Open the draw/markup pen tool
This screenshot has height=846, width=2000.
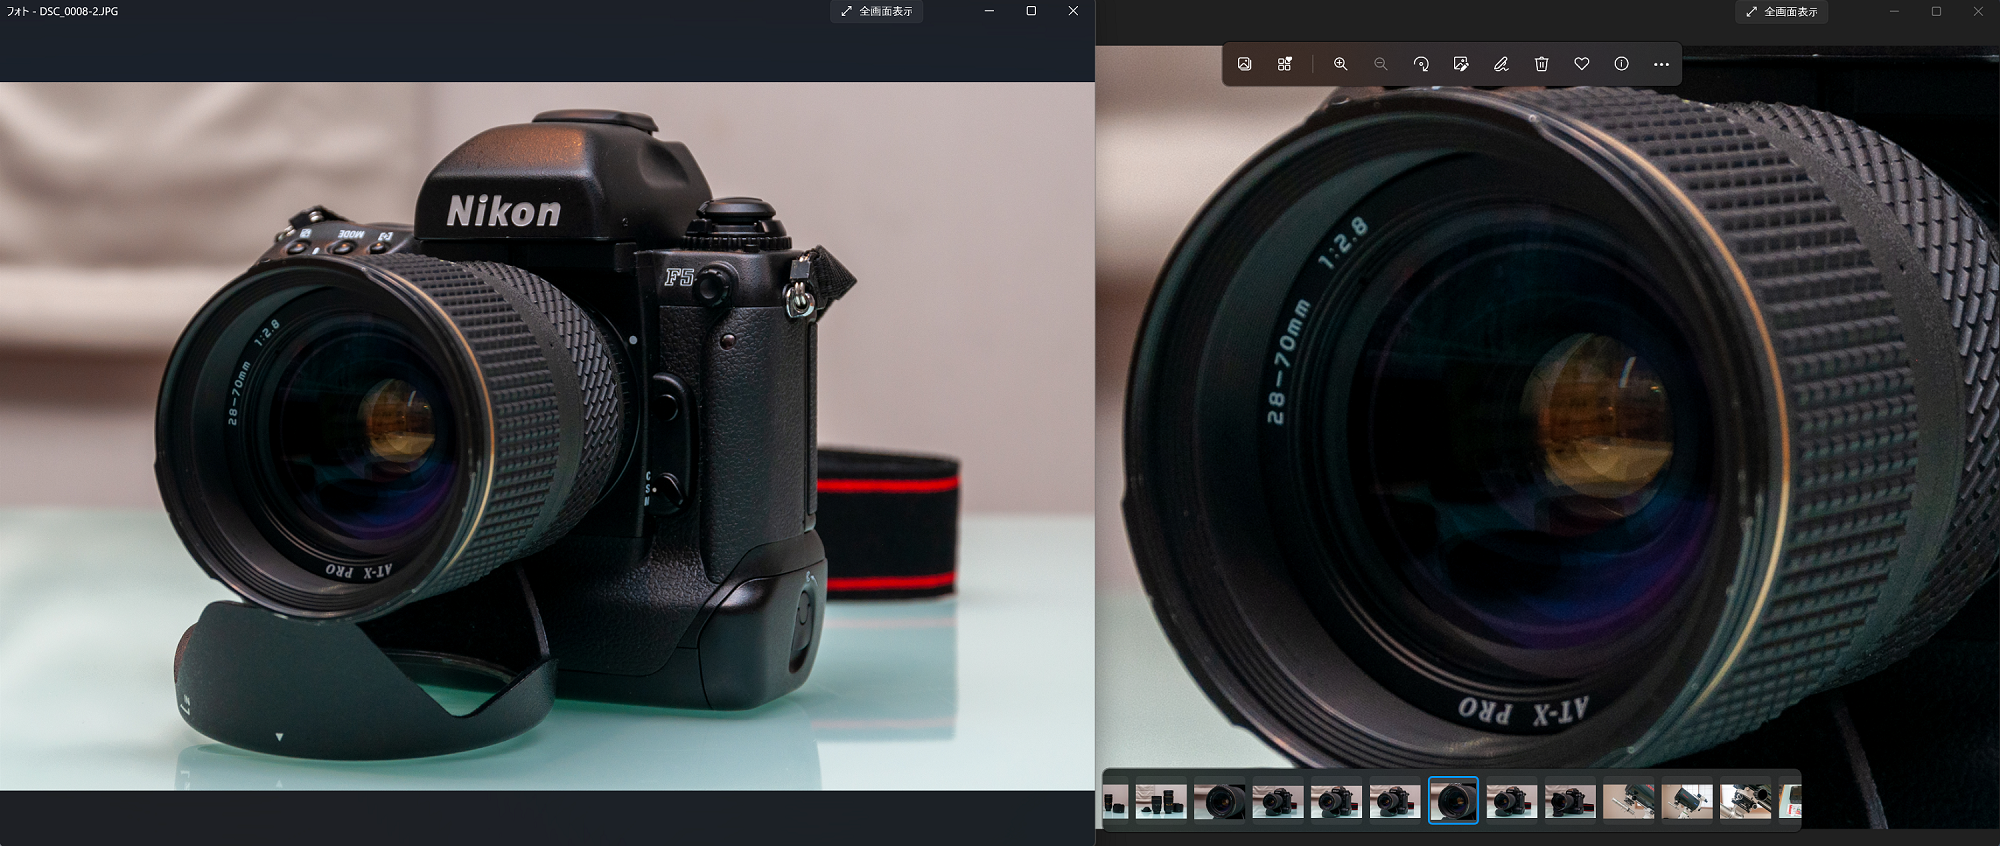(x=1501, y=64)
